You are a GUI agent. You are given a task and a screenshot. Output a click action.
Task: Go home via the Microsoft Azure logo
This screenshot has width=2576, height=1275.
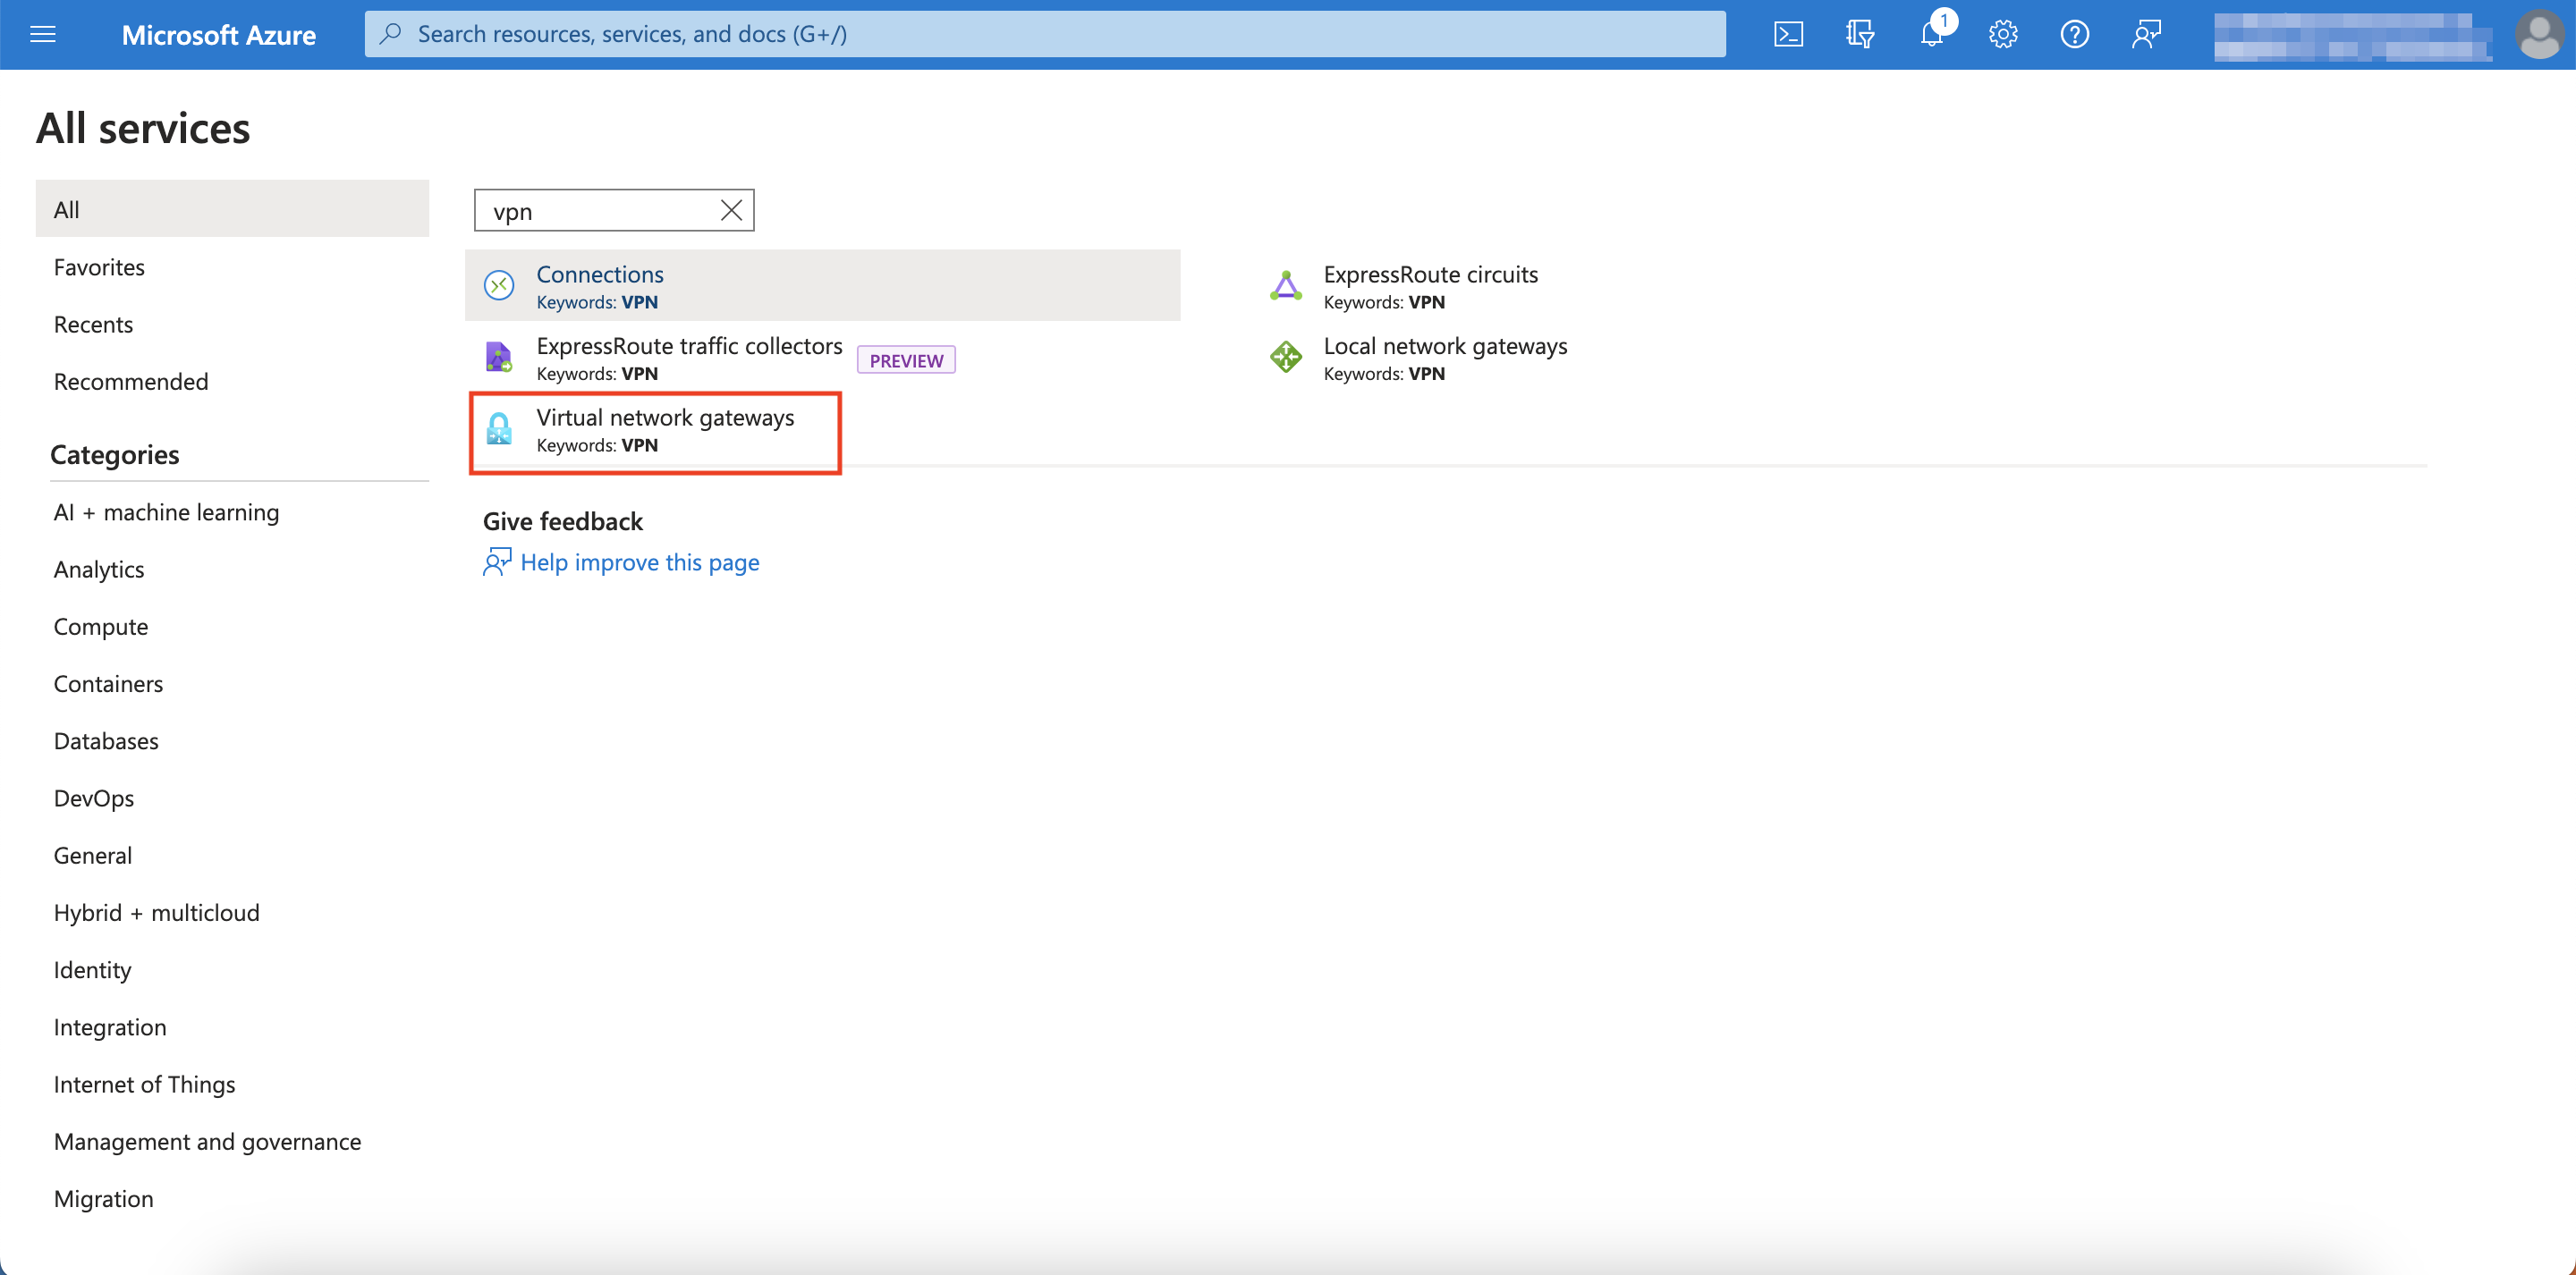coord(218,33)
